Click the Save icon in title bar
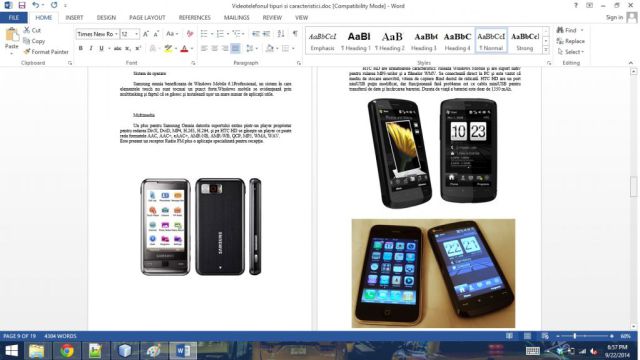This screenshot has width=640, height=360. pos(22,5)
